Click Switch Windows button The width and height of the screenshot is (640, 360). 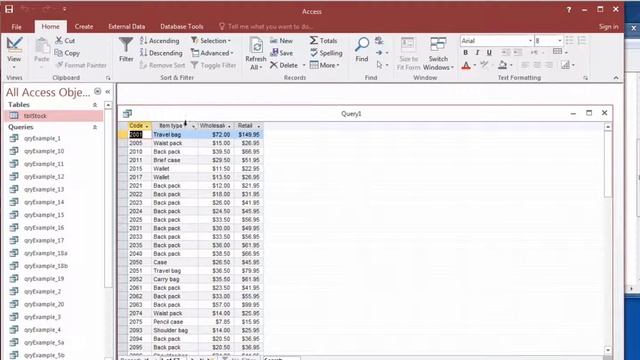pyautogui.click(x=438, y=53)
